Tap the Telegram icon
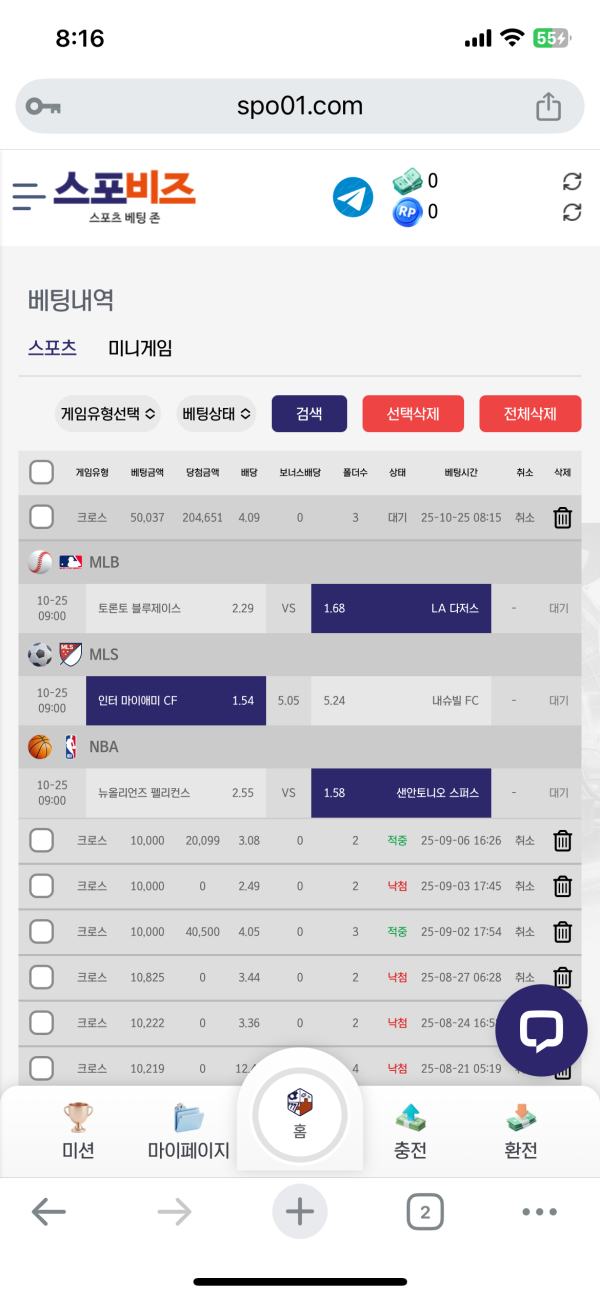 [352, 196]
